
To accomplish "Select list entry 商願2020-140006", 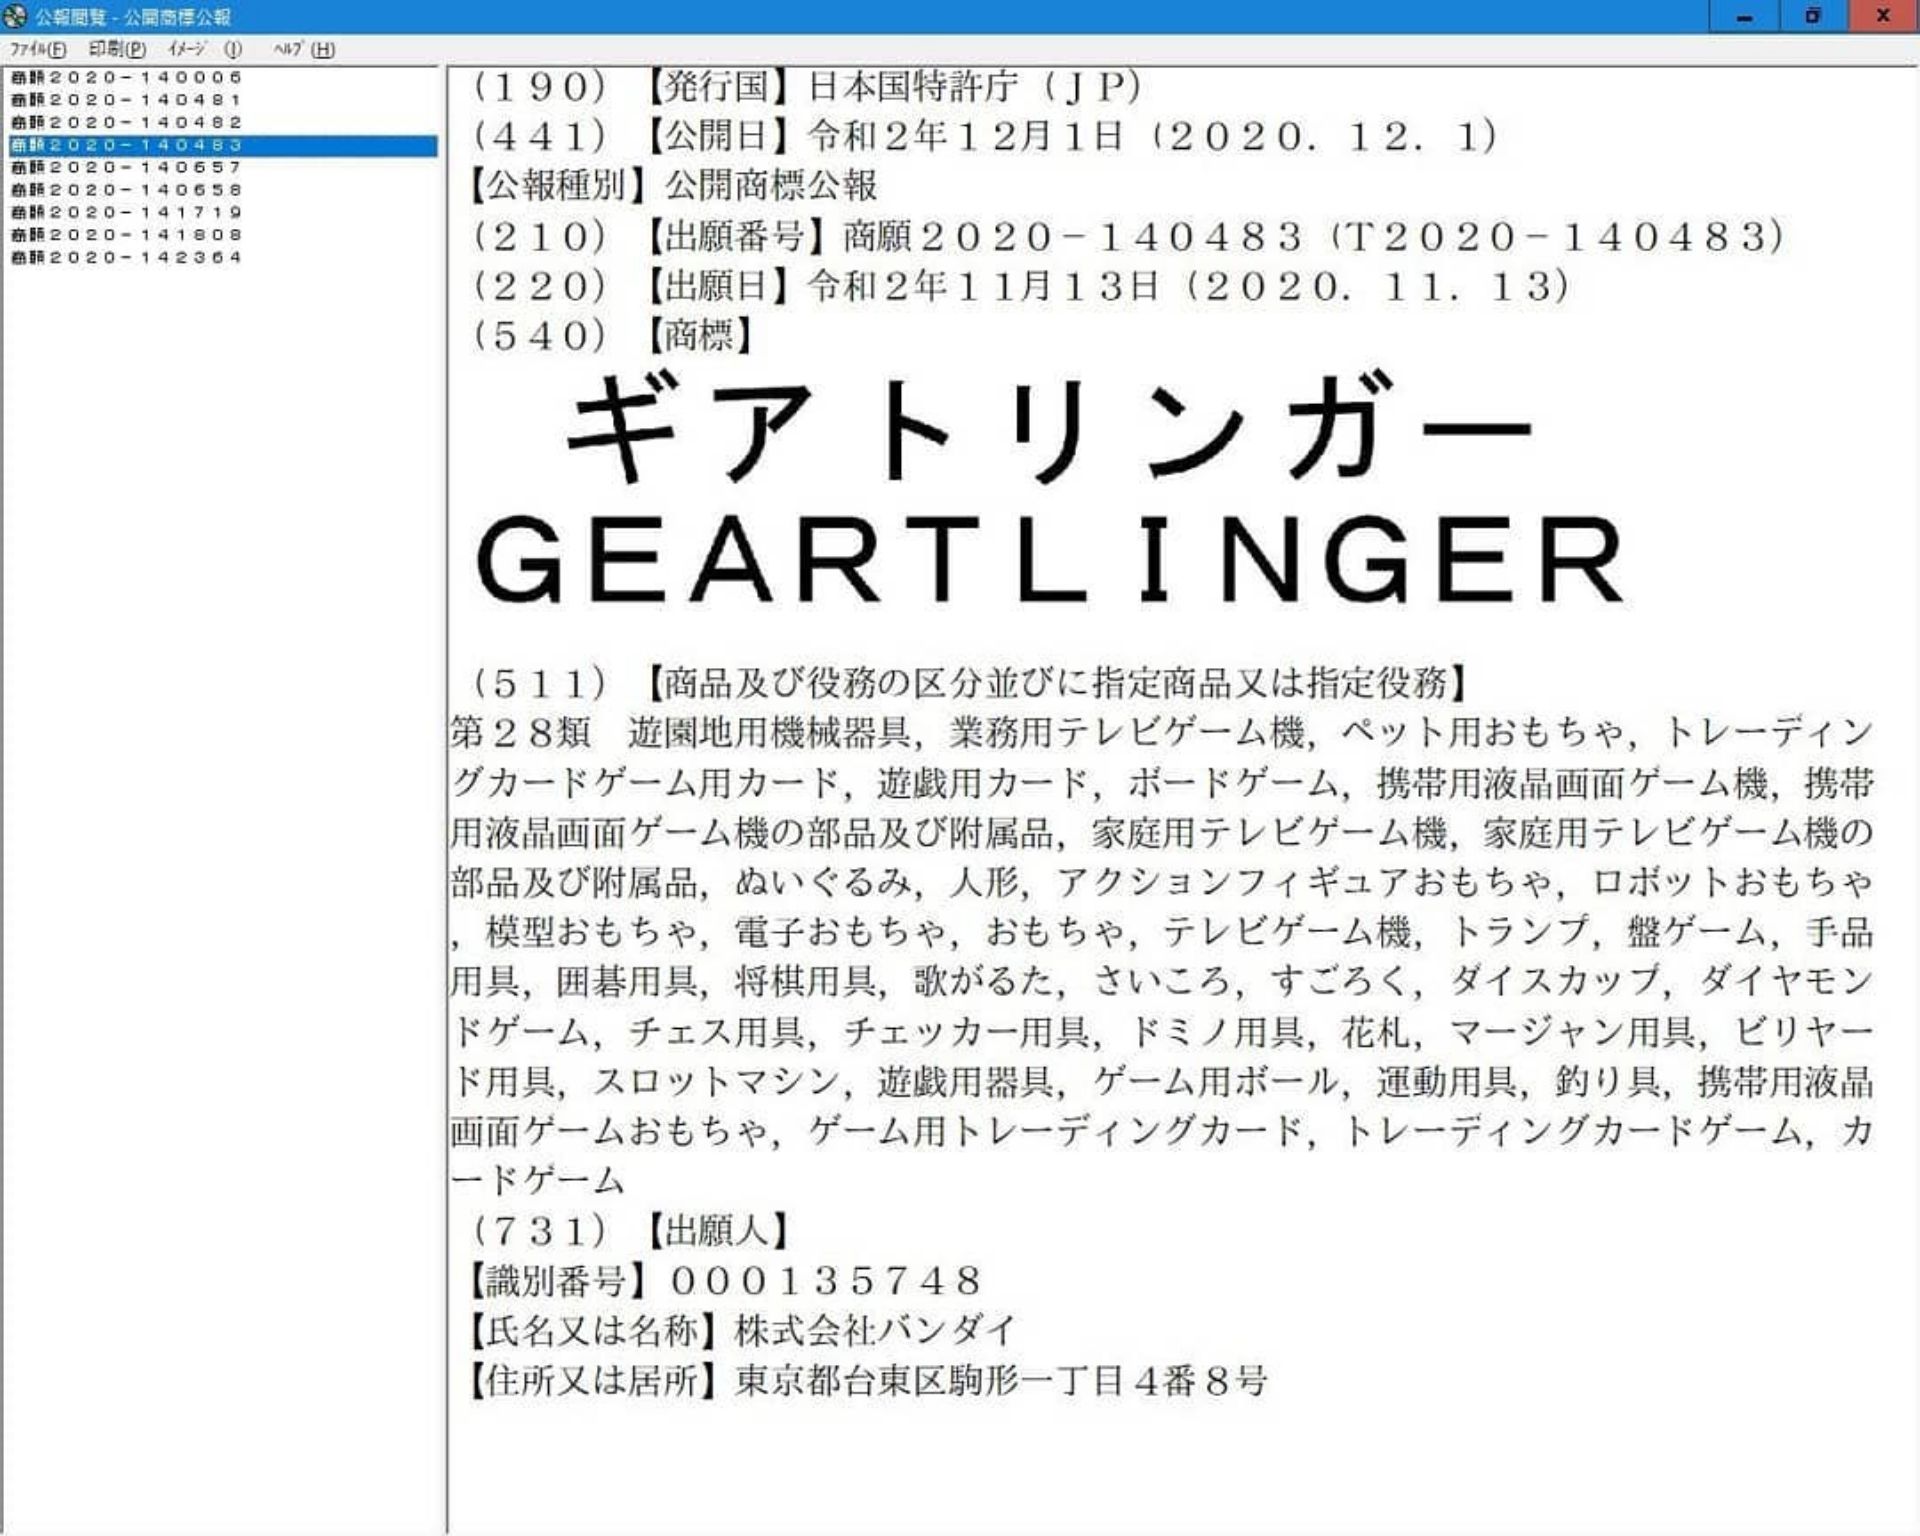I will (x=126, y=77).
